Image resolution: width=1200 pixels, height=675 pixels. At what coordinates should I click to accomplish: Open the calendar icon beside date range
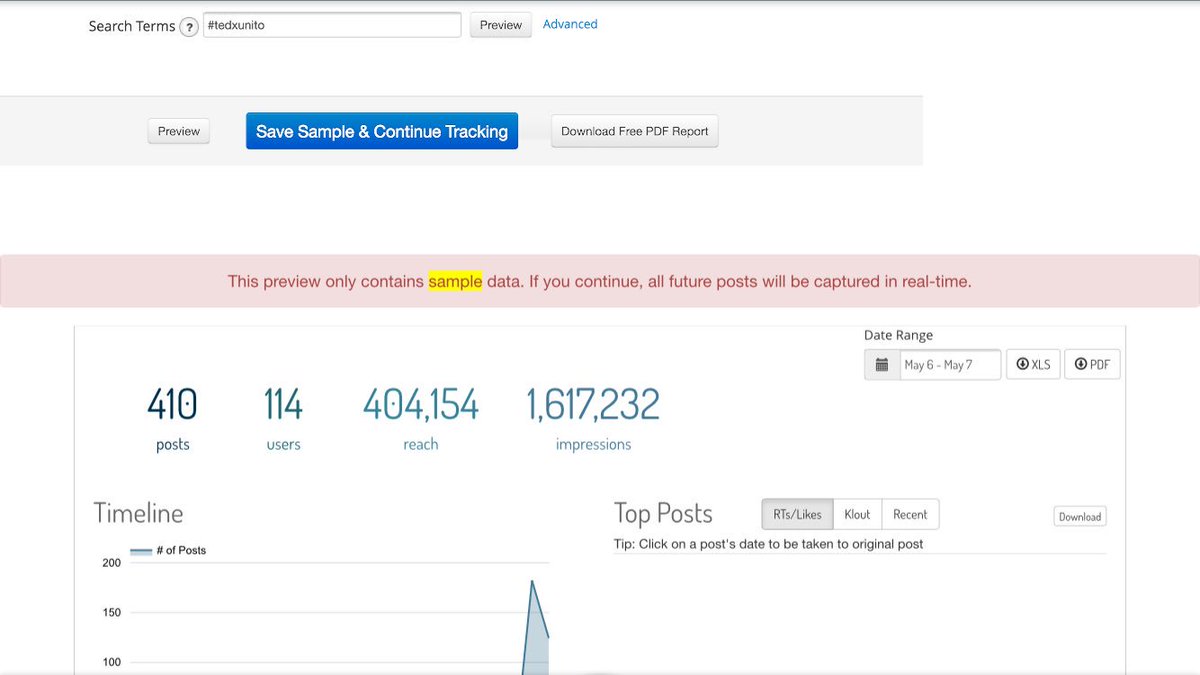tap(882, 365)
